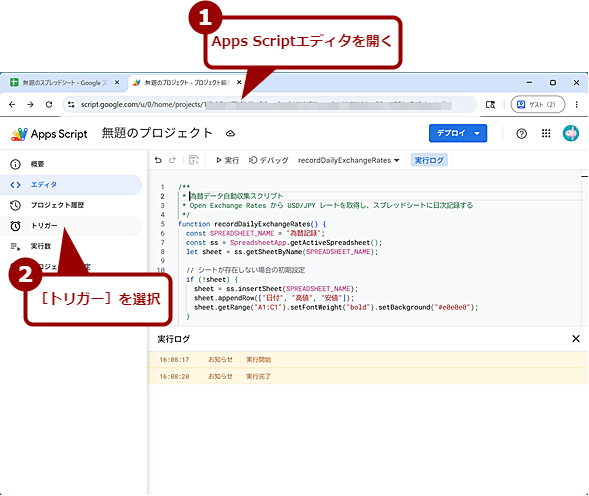Expand the recordDailyExchangeRates function dropdown
The image size is (589, 496).
point(349,160)
